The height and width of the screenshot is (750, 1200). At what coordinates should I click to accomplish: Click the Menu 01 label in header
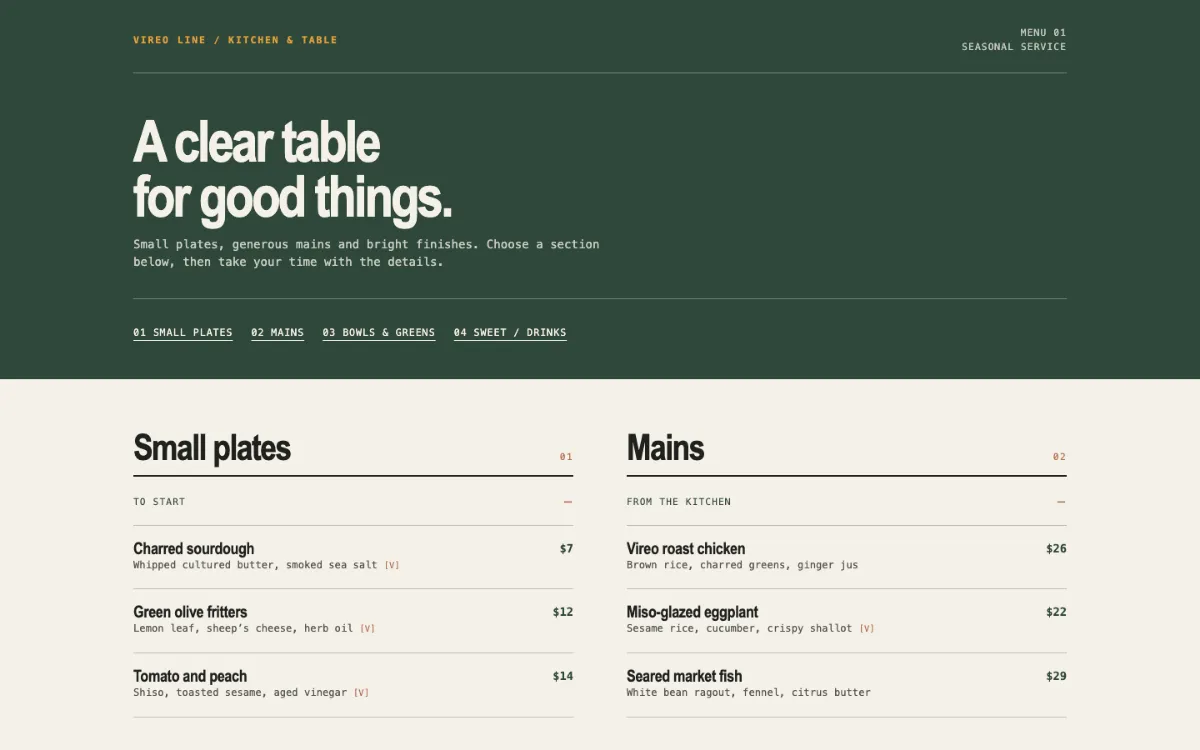[x=1043, y=33]
